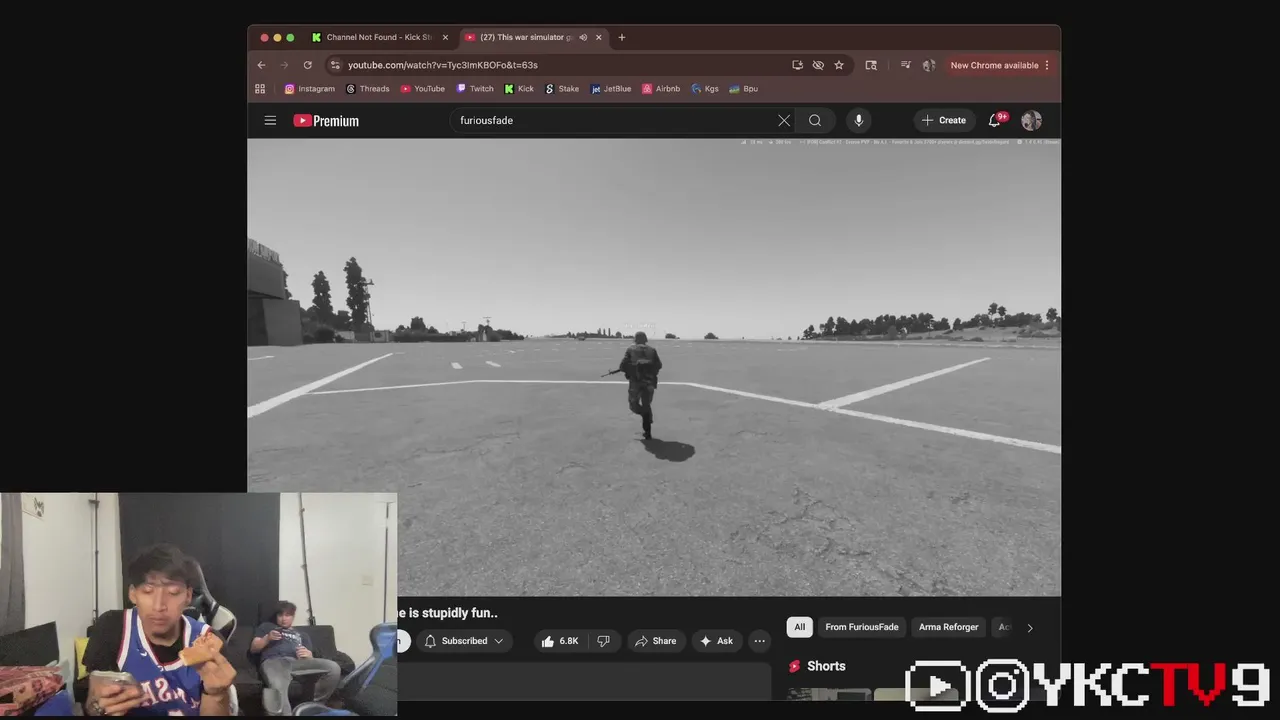Show more filter chips with right arrow
Viewport: 1280px width, 720px height.
(x=1030, y=628)
